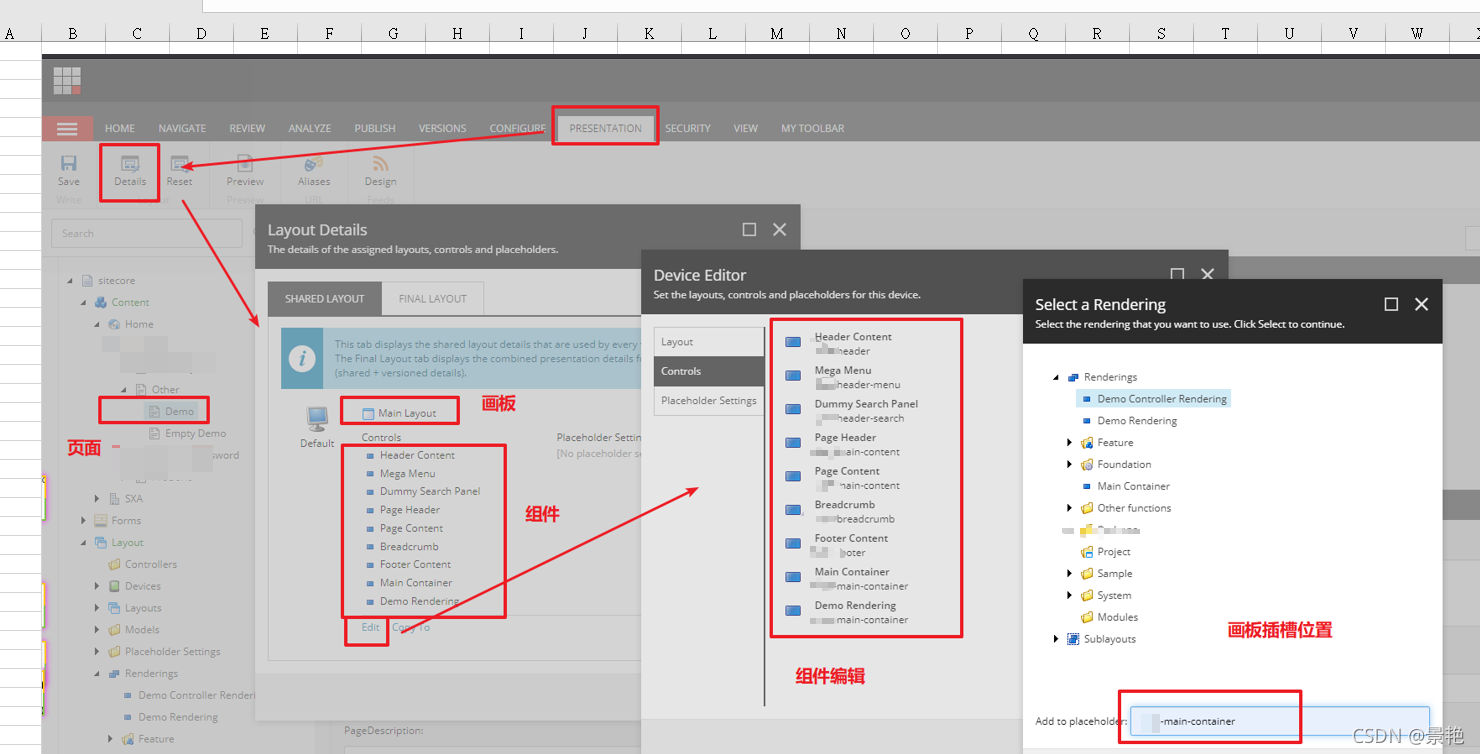Click the Default device monitor icon

(317, 419)
